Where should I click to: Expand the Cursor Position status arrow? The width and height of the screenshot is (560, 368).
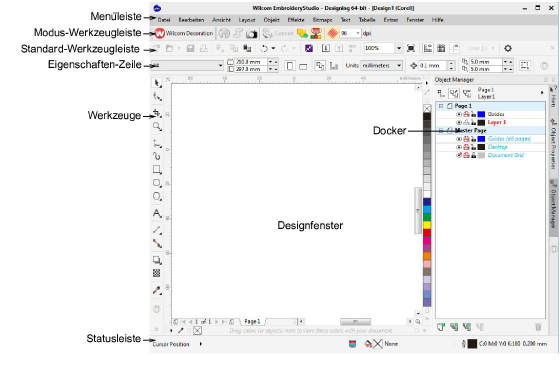coord(200,344)
